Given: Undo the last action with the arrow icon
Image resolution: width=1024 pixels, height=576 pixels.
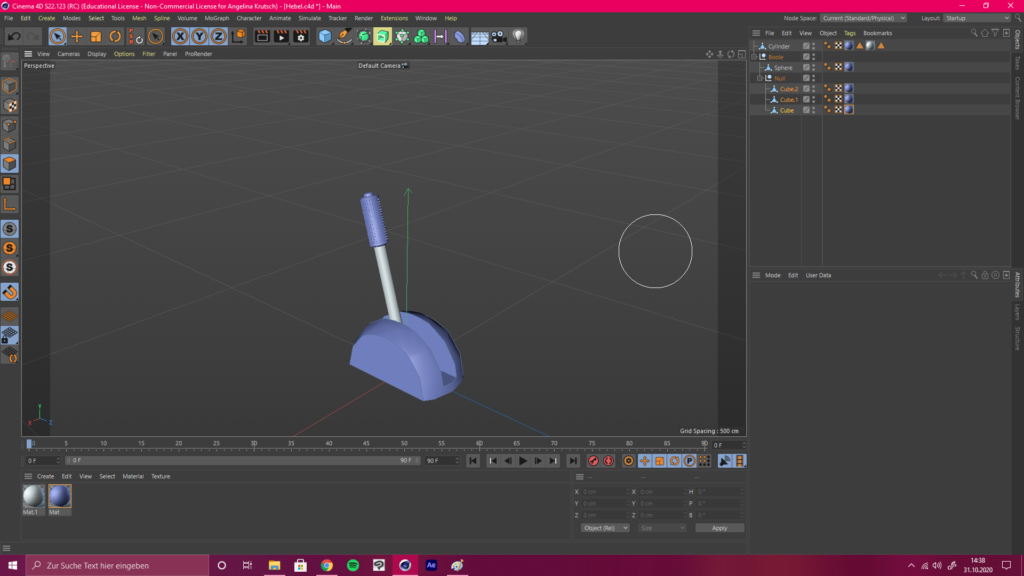Looking at the screenshot, I should pyautogui.click(x=14, y=37).
